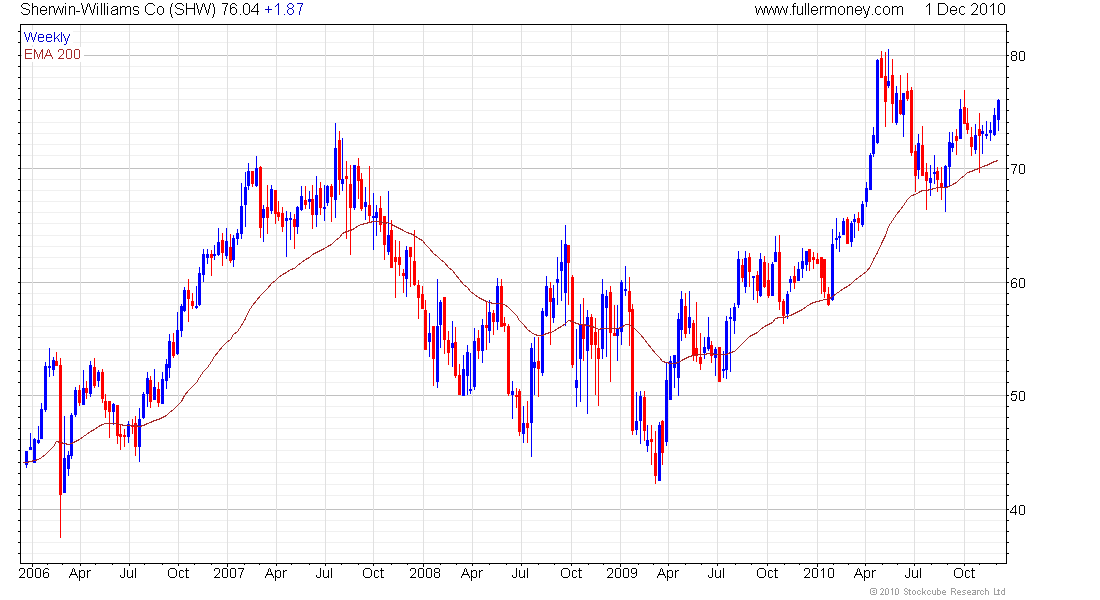
Task: Select the 2010 year marker on time axis
Action: pos(818,574)
